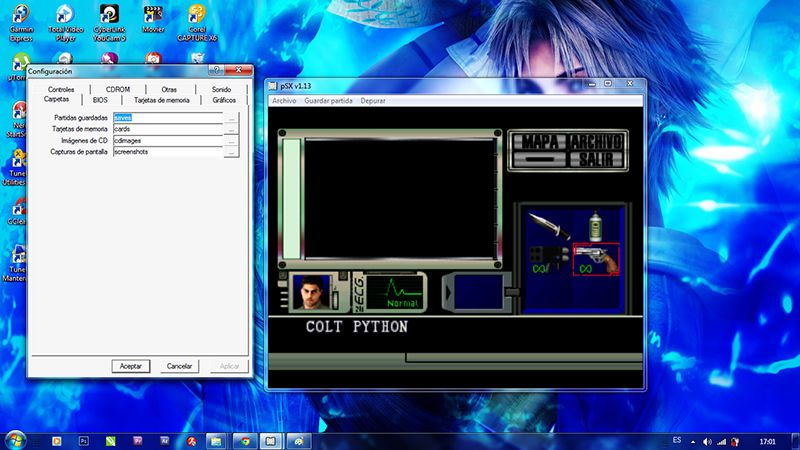Launch CyberLink YouCam 5 shortcut

coord(109,23)
